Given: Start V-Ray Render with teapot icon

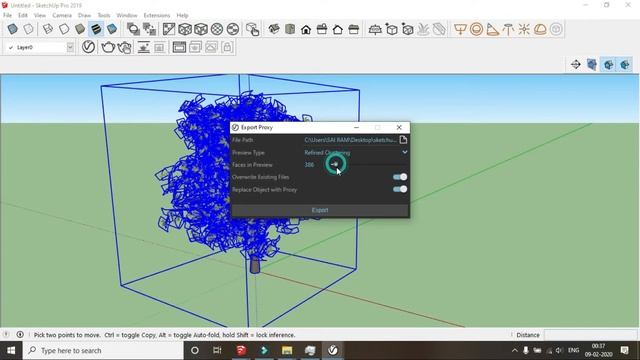Looking at the screenshot, I should [108, 47].
